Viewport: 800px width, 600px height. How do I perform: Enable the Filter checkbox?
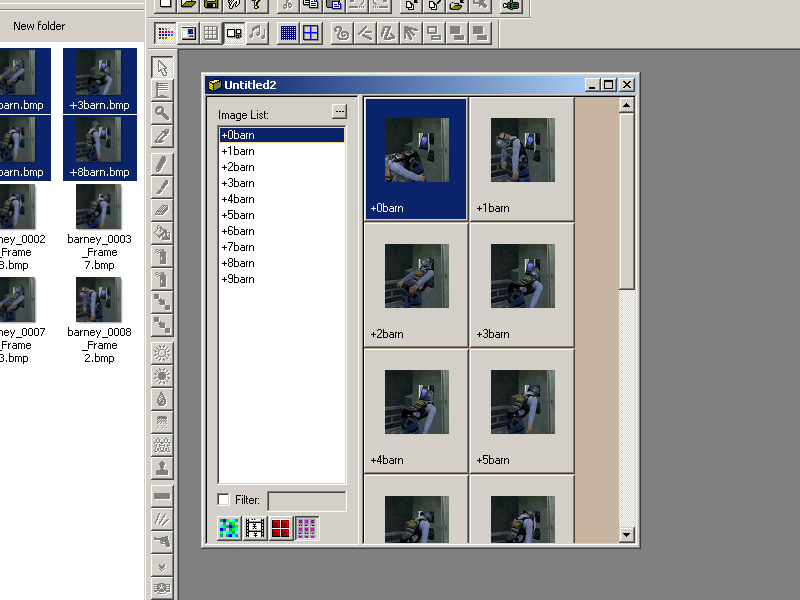[x=223, y=499]
